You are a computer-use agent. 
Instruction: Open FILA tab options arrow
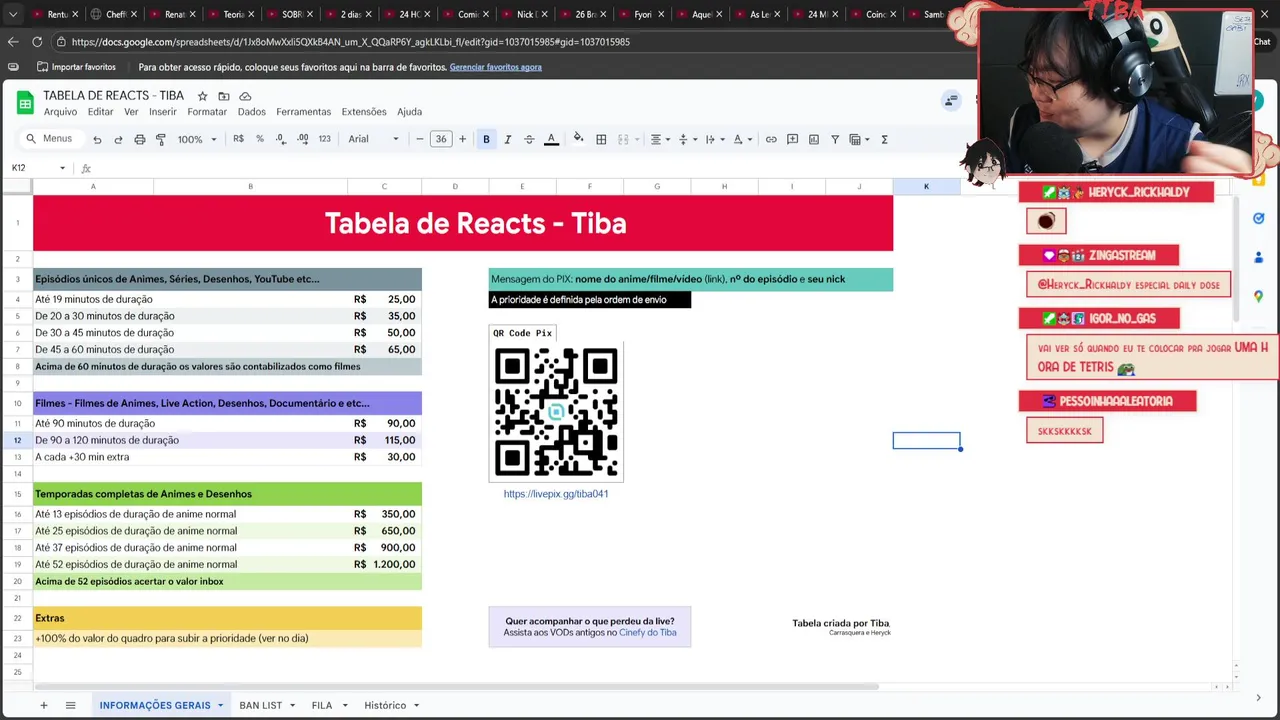click(344, 706)
